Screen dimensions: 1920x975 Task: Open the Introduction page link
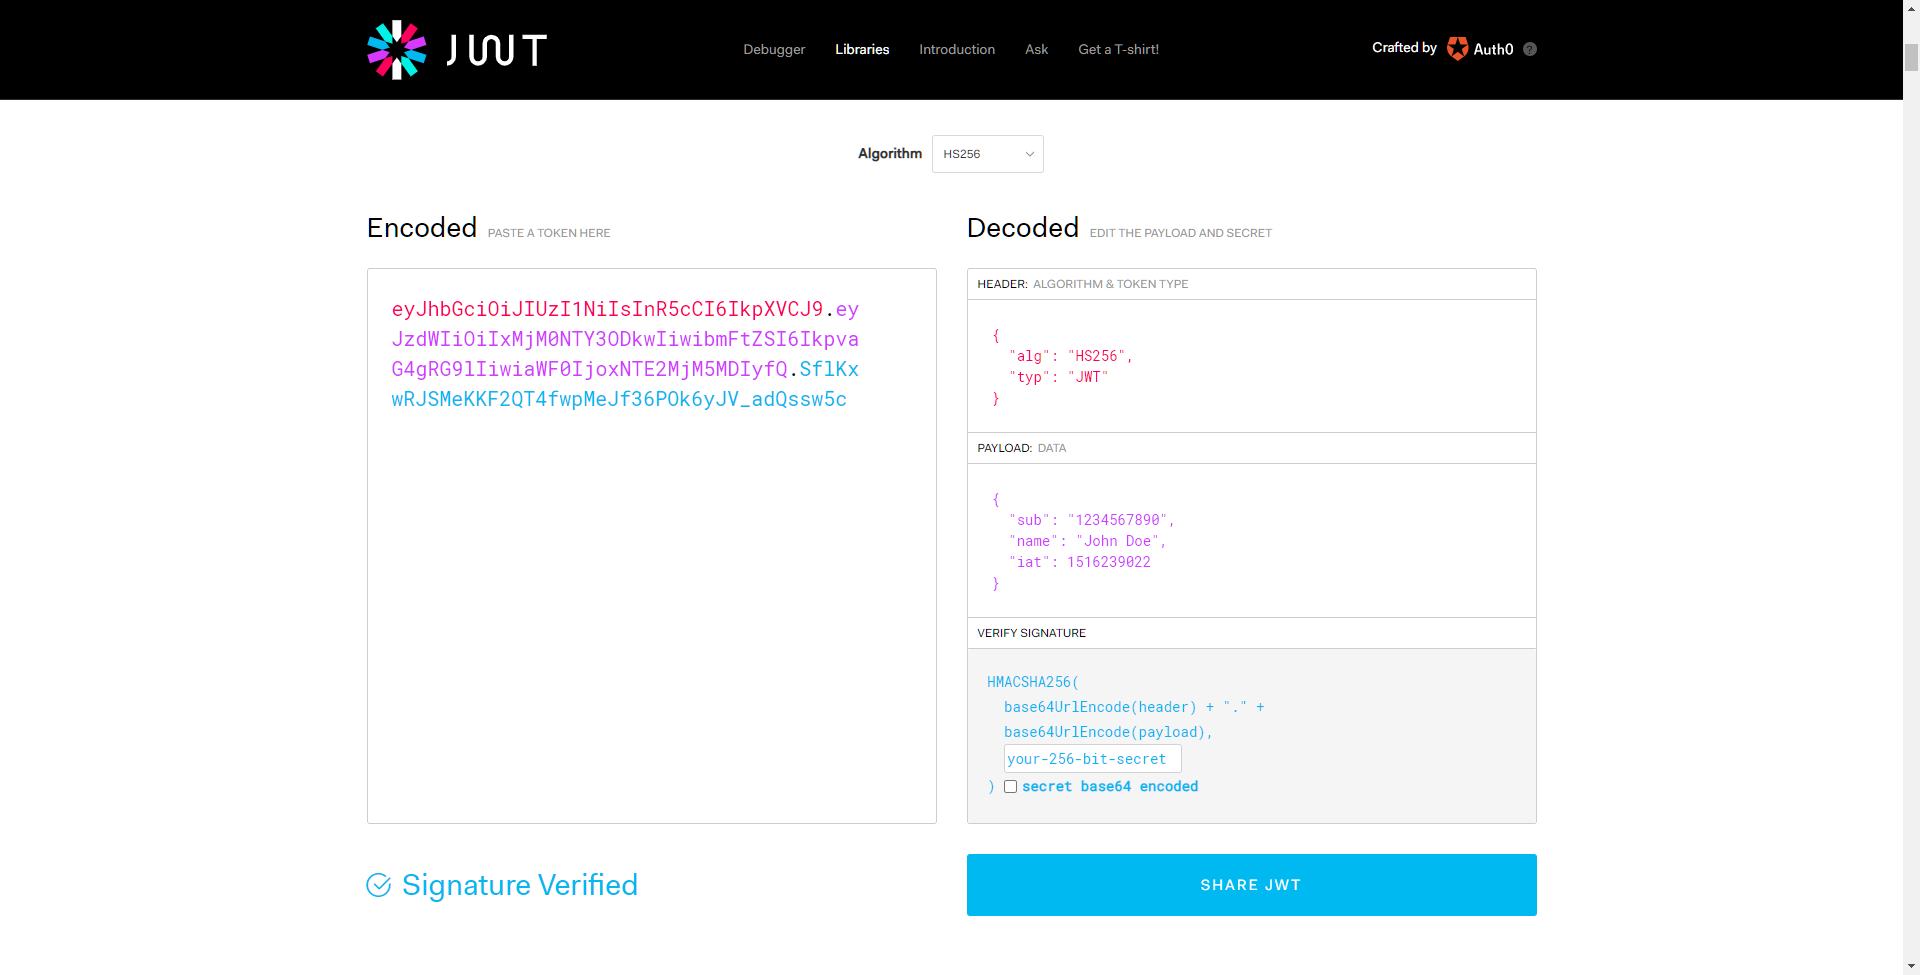coord(957,49)
